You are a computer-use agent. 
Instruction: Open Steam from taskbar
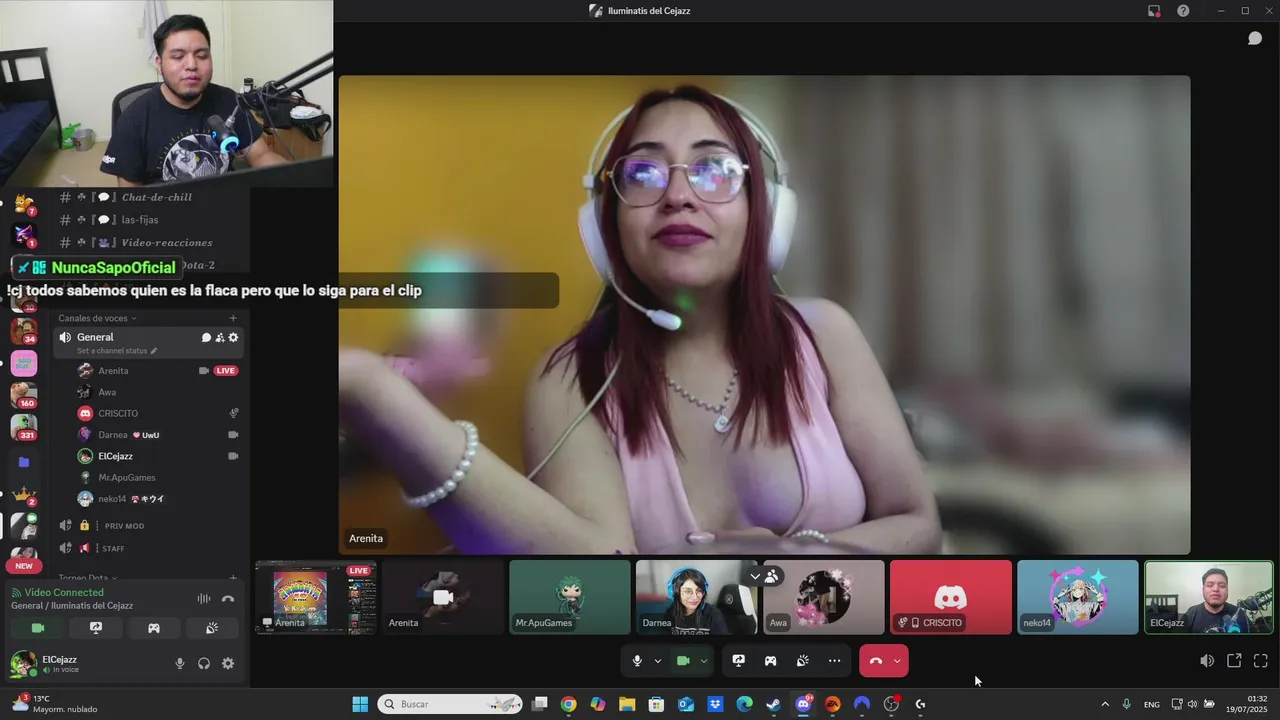(773, 704)
